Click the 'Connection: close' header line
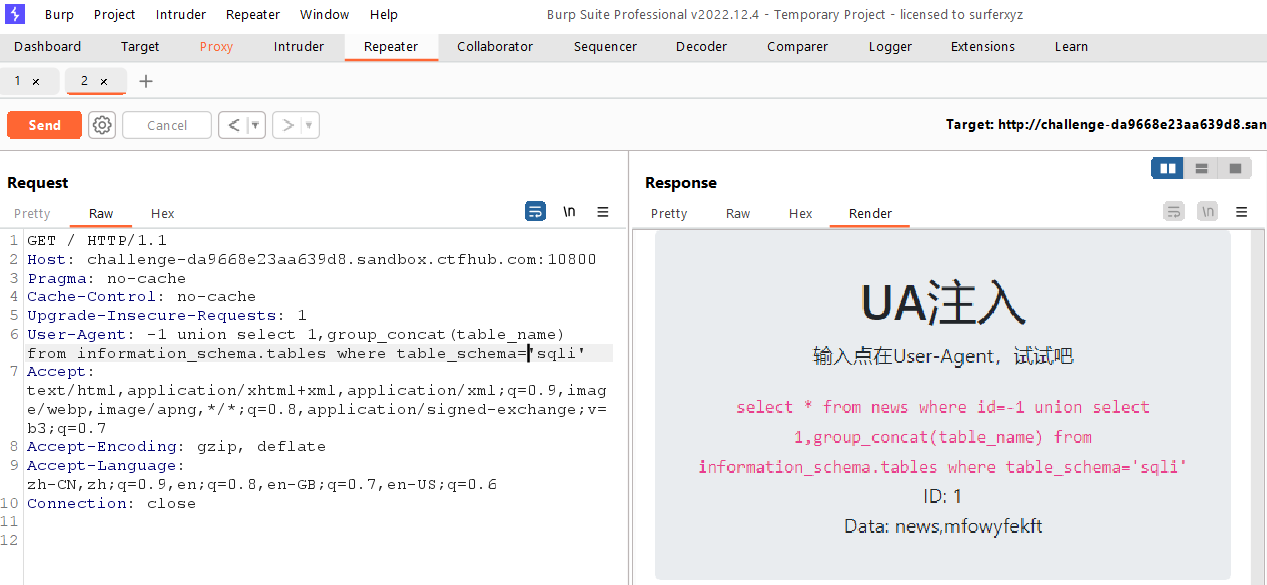The height and width of the screenshot is (585, 1267). click(111, 503)
